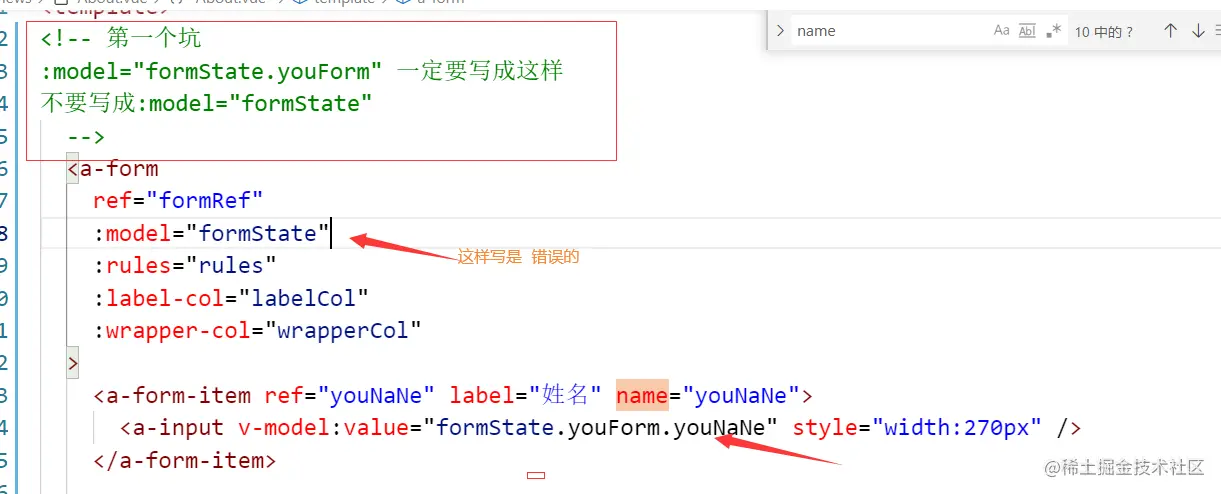Click comment line starting "不要写成"
Viewport: 1221px width, 494px height.
[x=207, y=103]
